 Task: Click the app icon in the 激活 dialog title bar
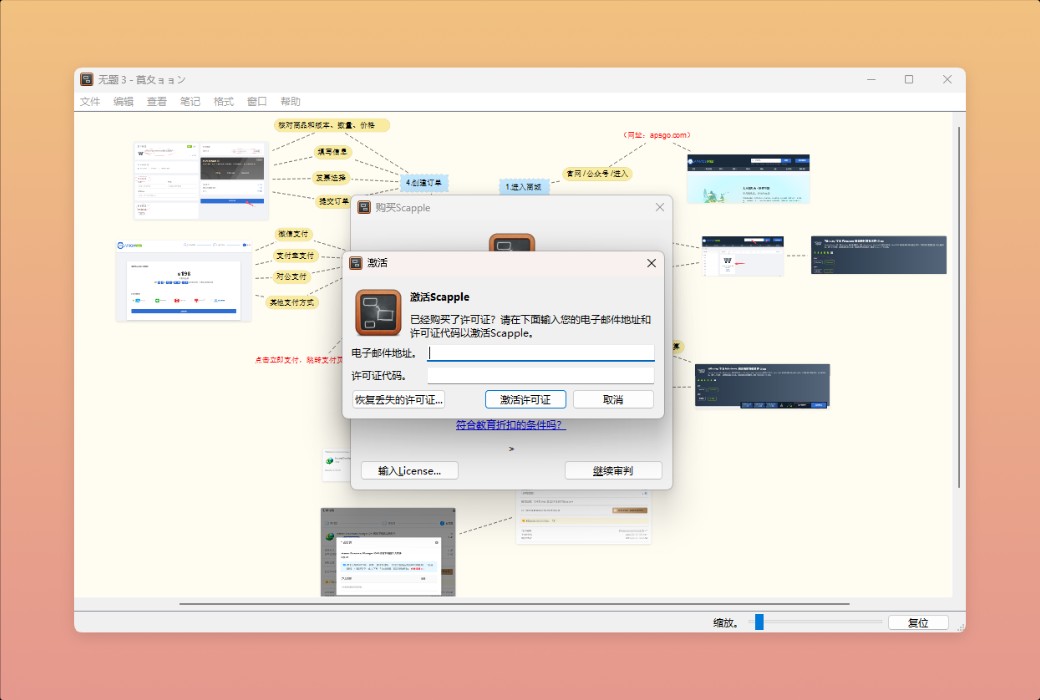[x=358, y=263]
